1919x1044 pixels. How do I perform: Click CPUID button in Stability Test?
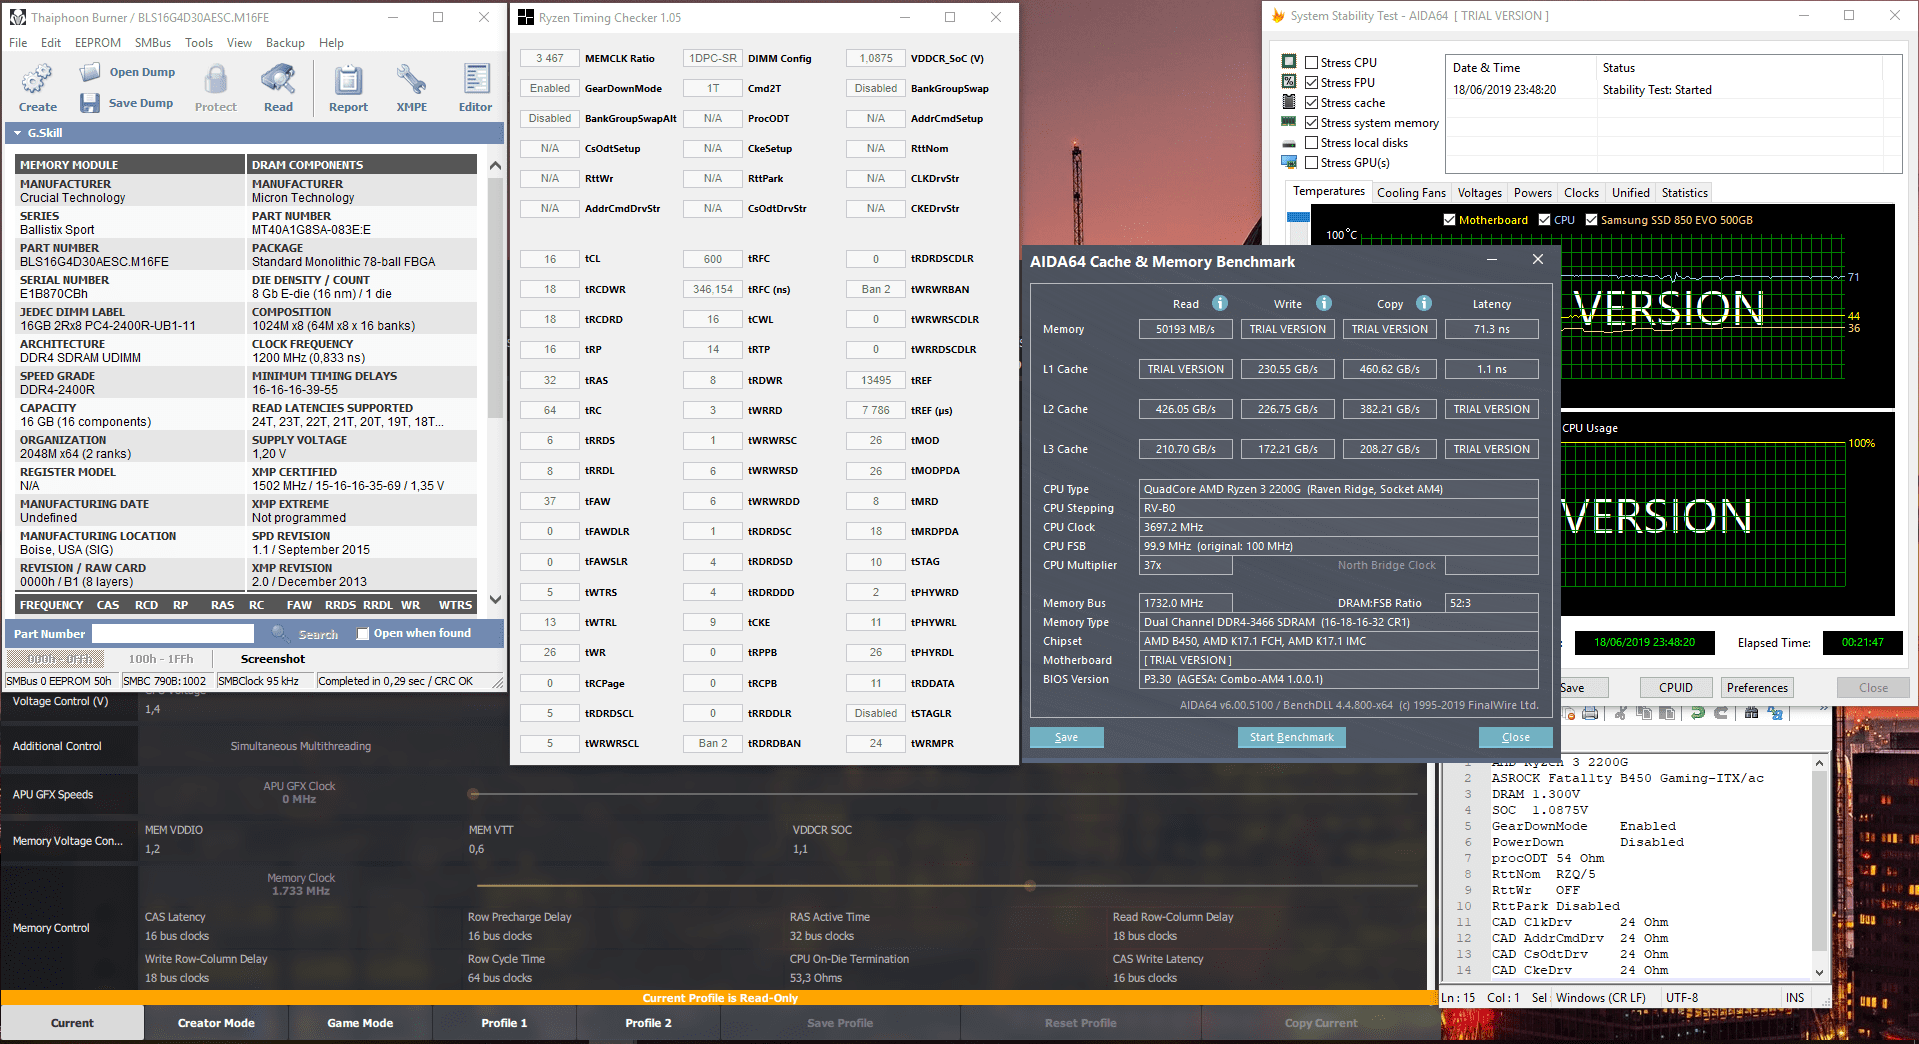tap(1676, 687)
